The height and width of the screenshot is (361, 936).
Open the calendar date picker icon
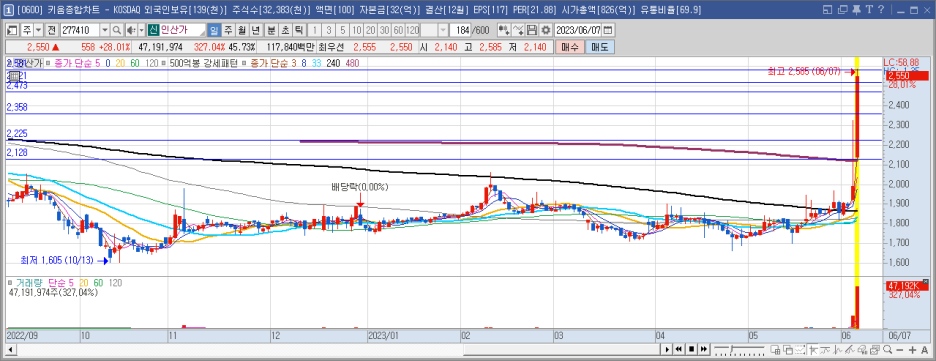[608, 30]
